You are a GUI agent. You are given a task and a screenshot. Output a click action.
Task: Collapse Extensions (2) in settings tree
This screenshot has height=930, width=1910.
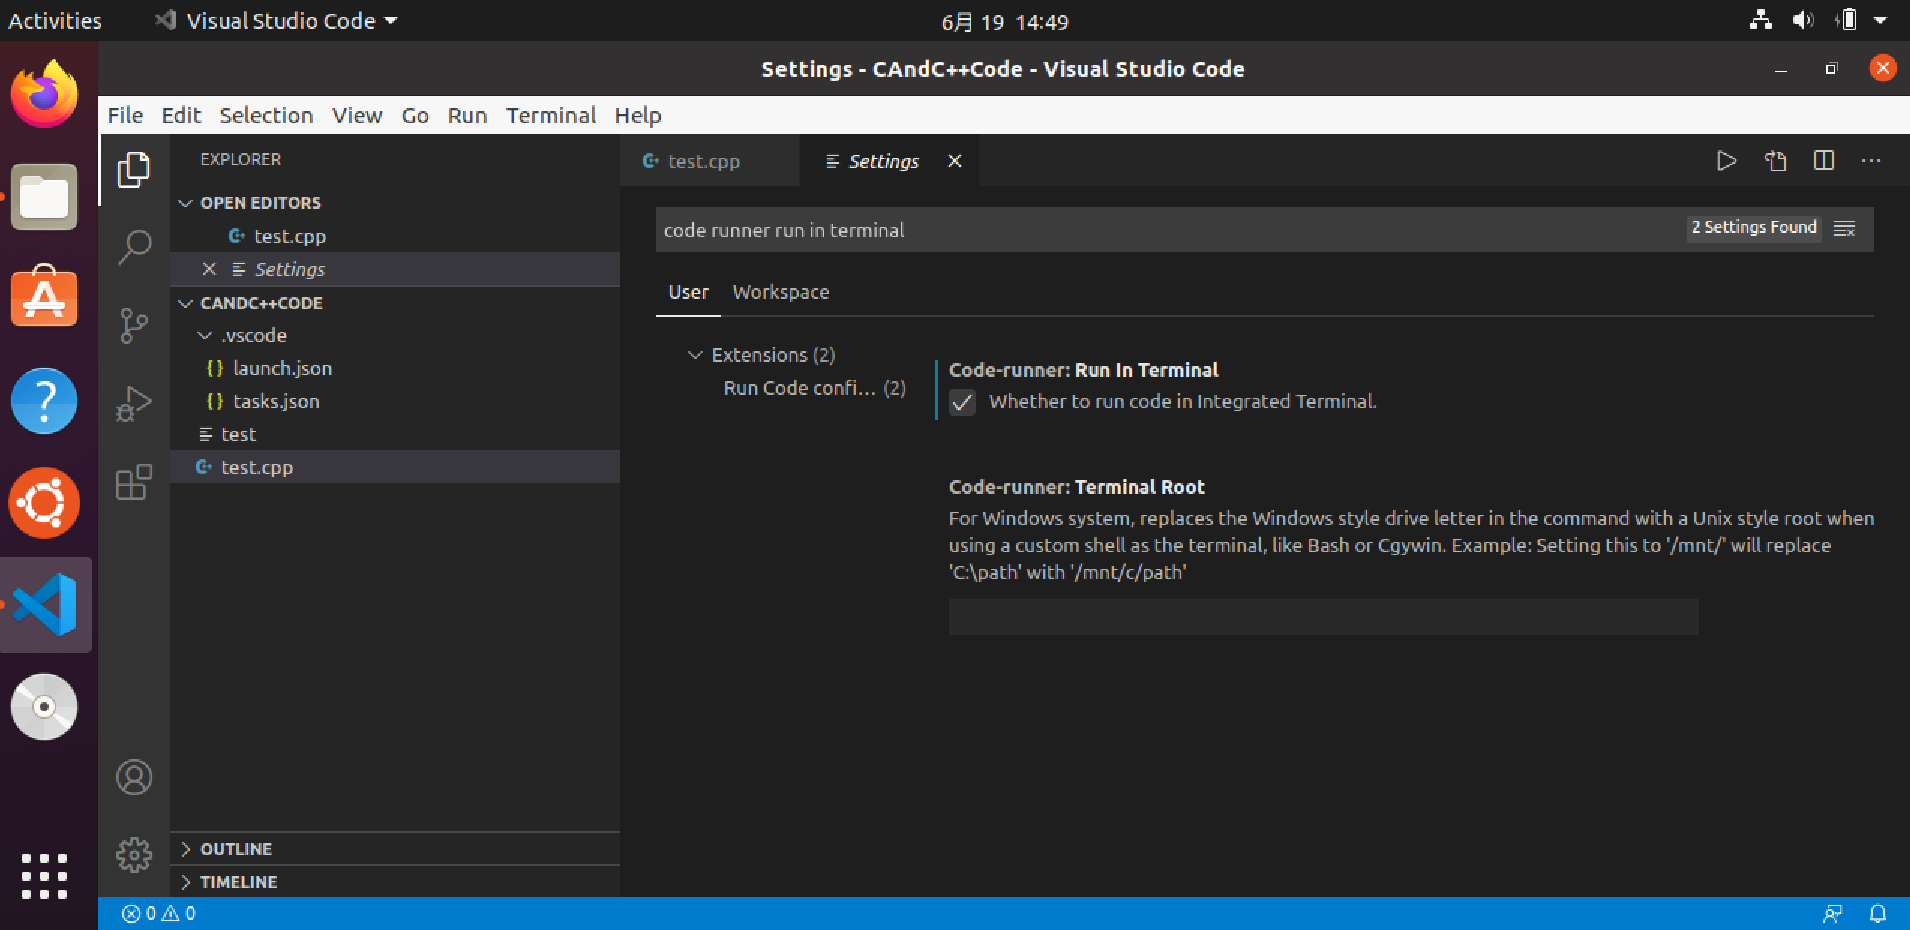pos(695,355)
